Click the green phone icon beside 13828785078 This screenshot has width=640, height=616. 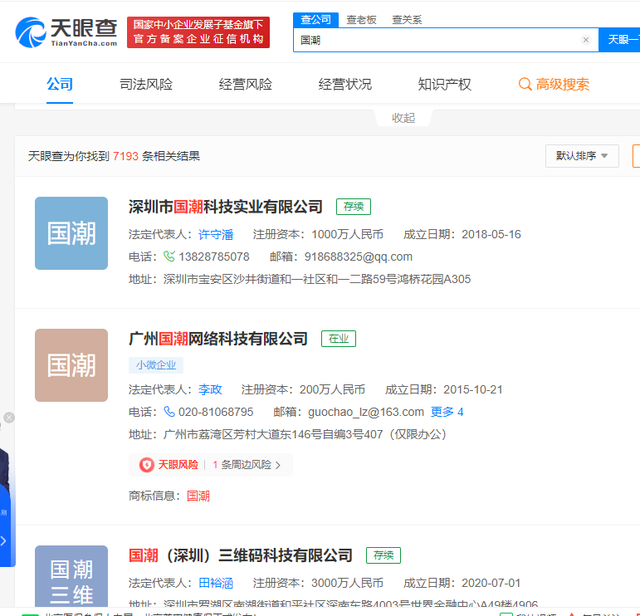click(x=169, y=256)
